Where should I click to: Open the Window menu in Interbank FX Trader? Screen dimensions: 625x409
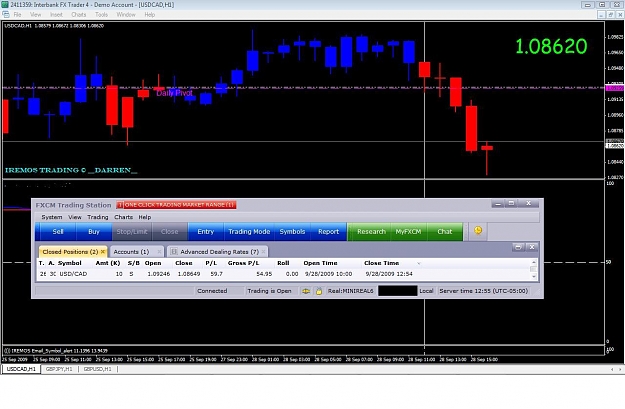tap(126, 14)
